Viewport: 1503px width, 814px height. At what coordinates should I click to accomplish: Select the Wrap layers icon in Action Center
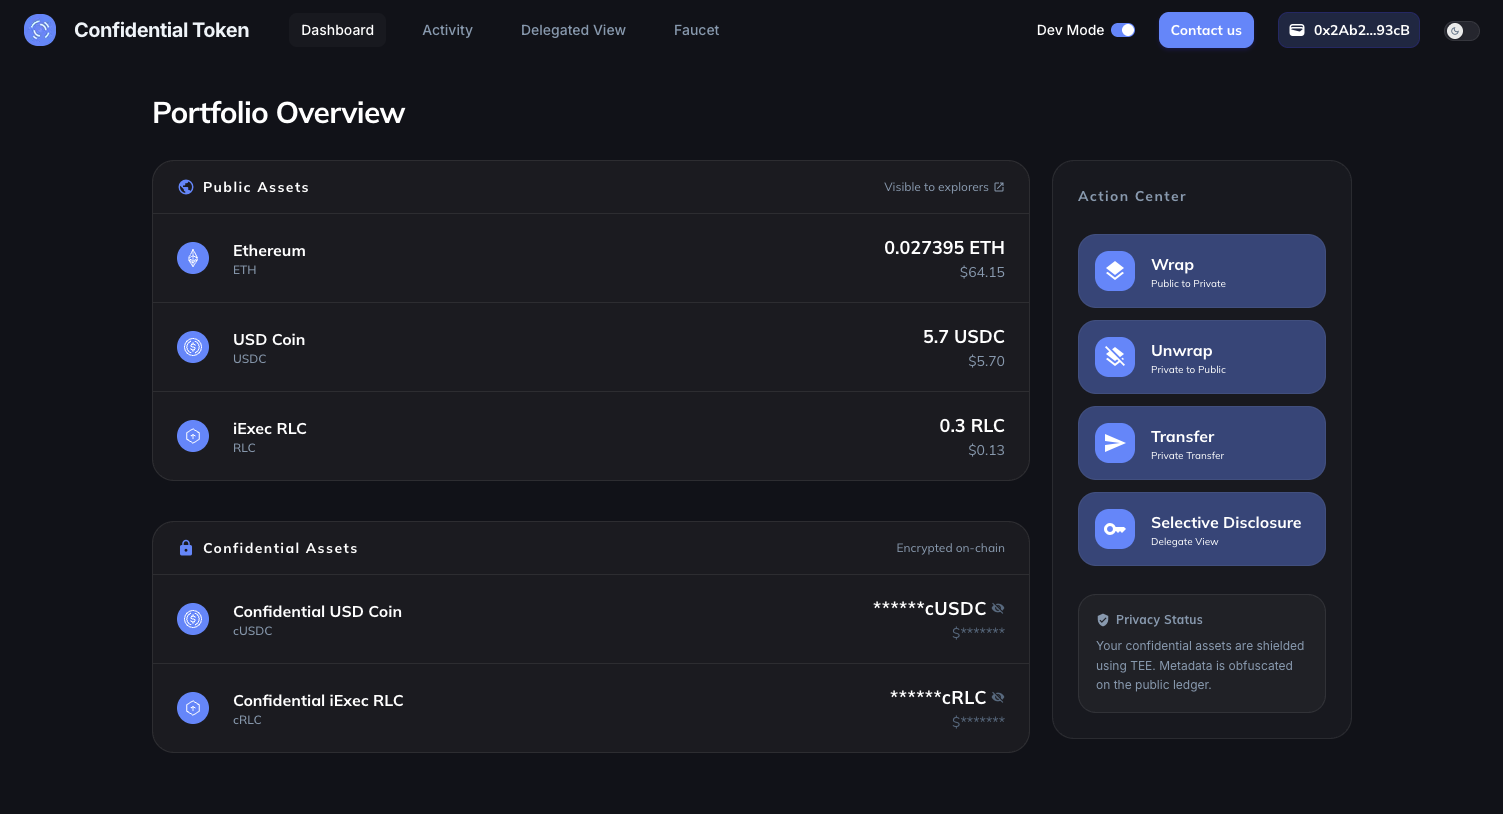pyautogui.click(x=1114, y=270)
